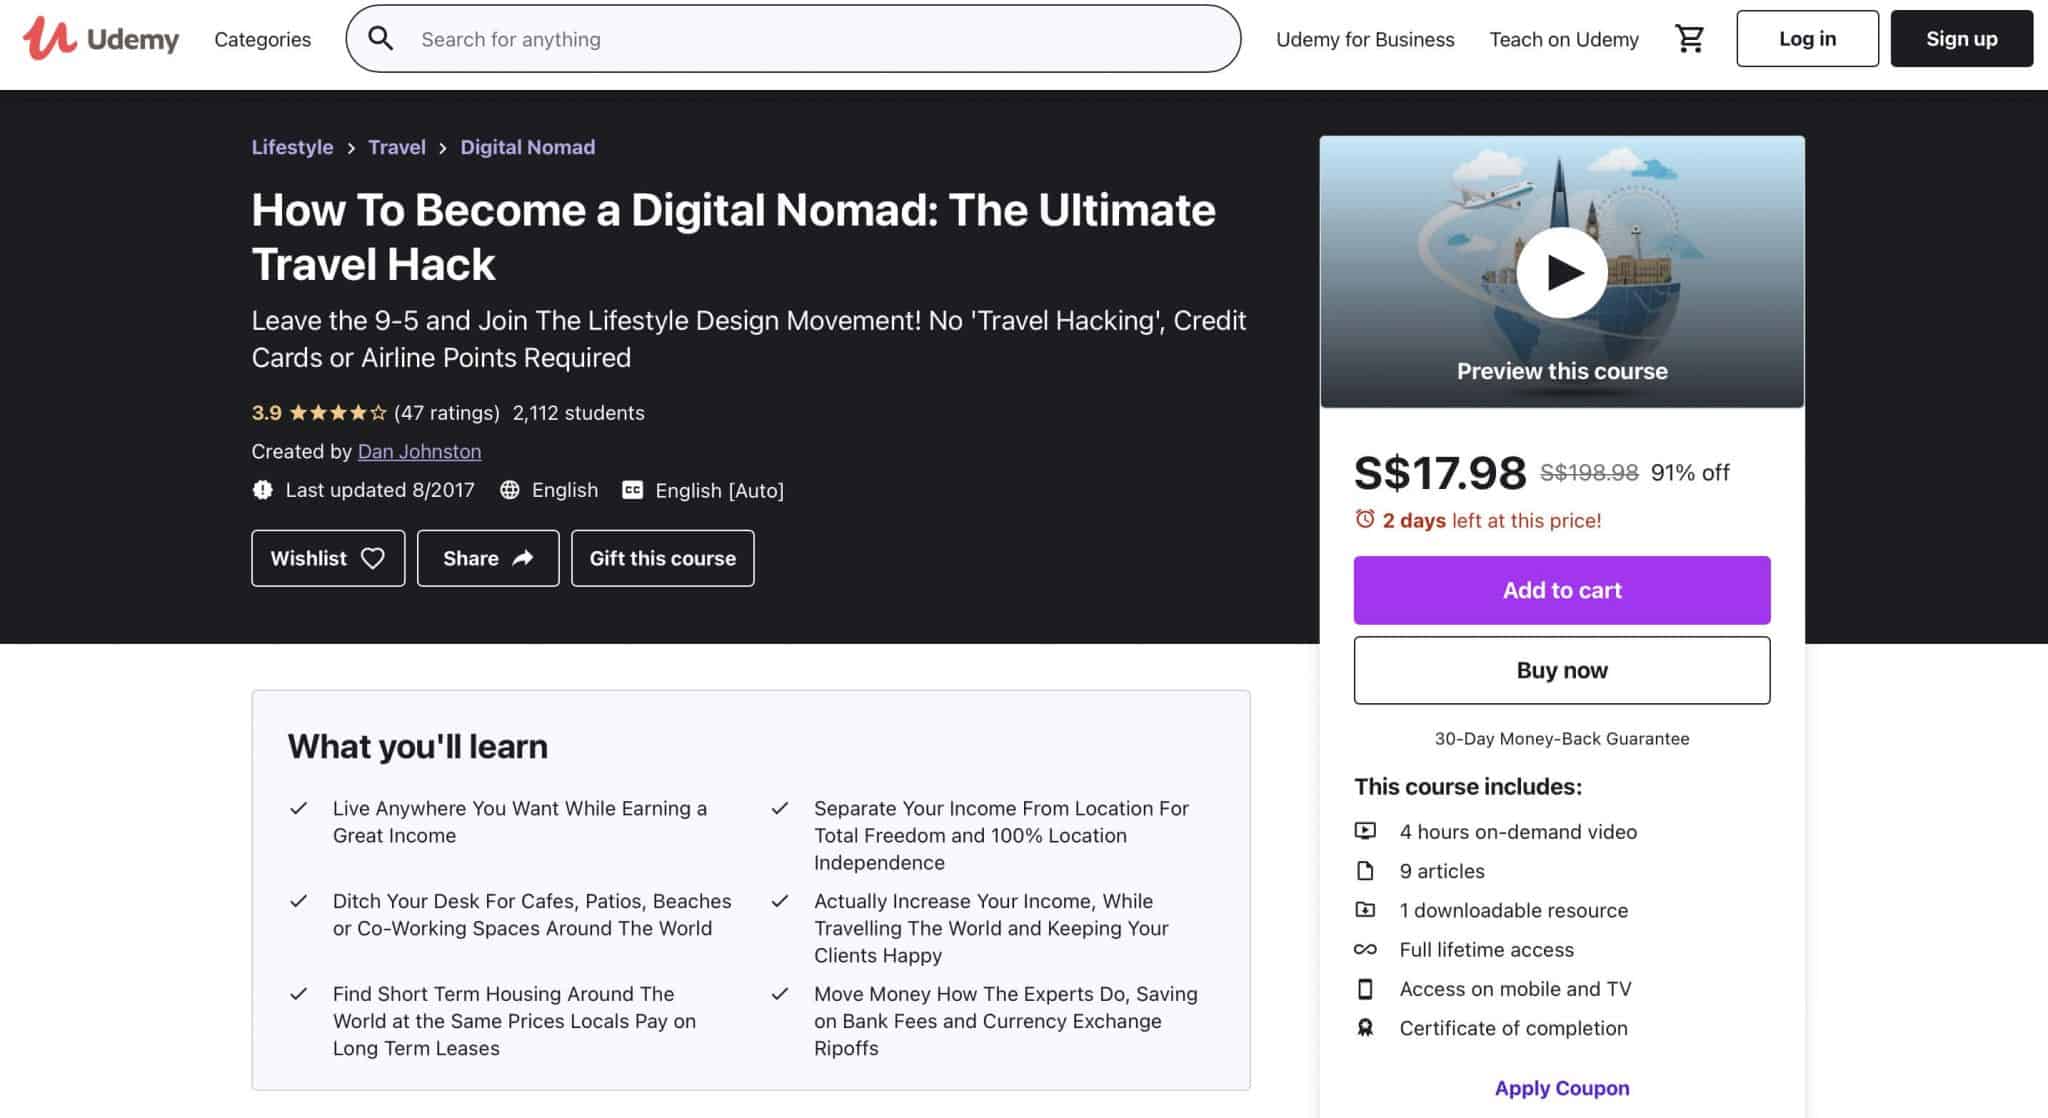The image size is (2048, 1118).
Task: Click the closed captions icon
Action: (x=632, y=490)
